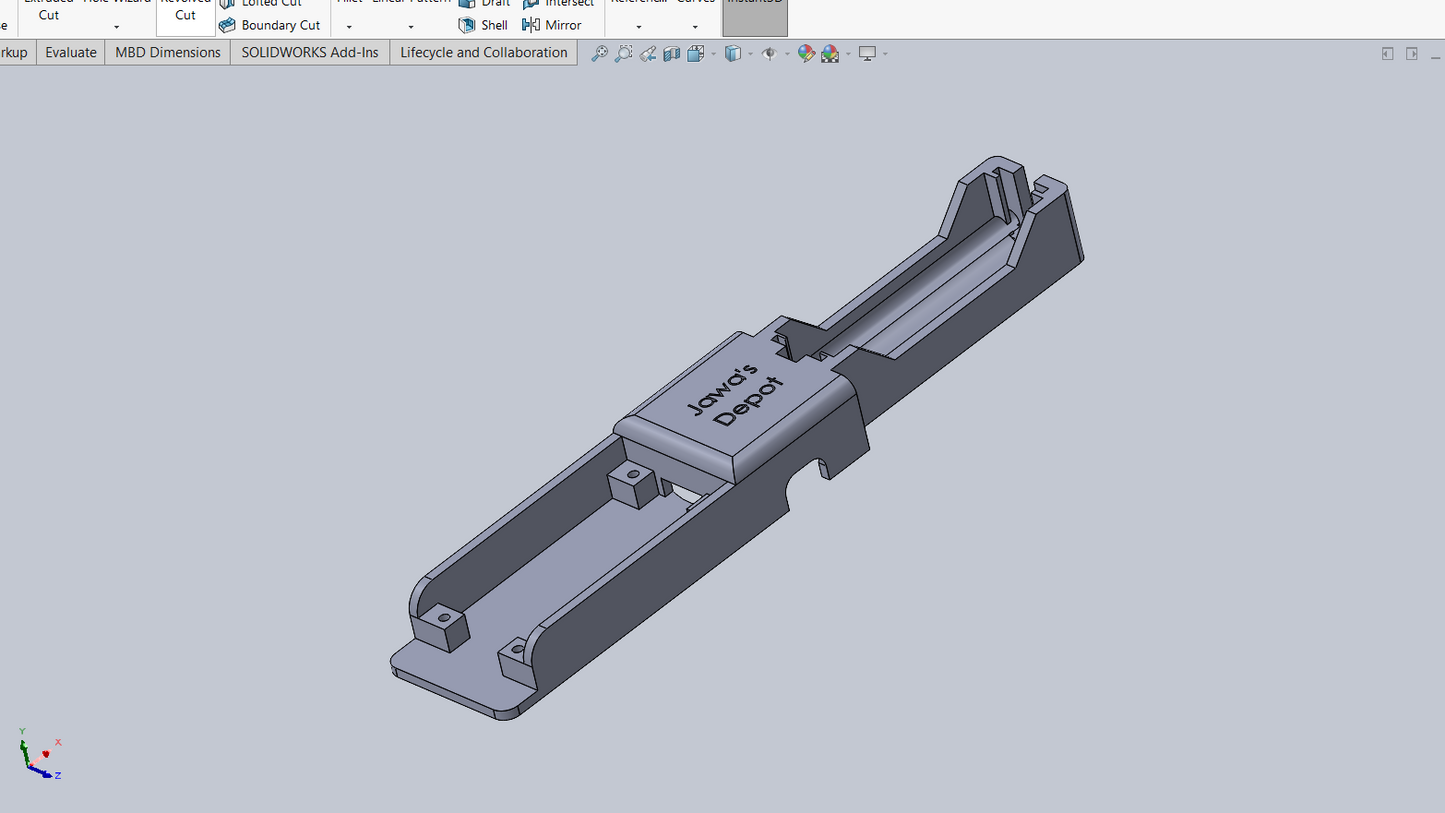Click the Boundary Cut button

[x=270, y=25]
